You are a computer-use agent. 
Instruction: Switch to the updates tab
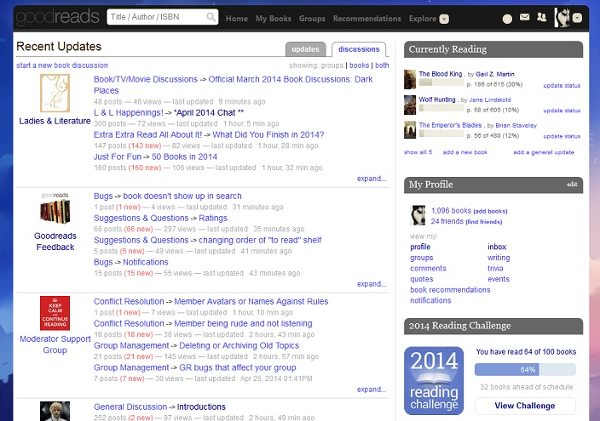305,49
